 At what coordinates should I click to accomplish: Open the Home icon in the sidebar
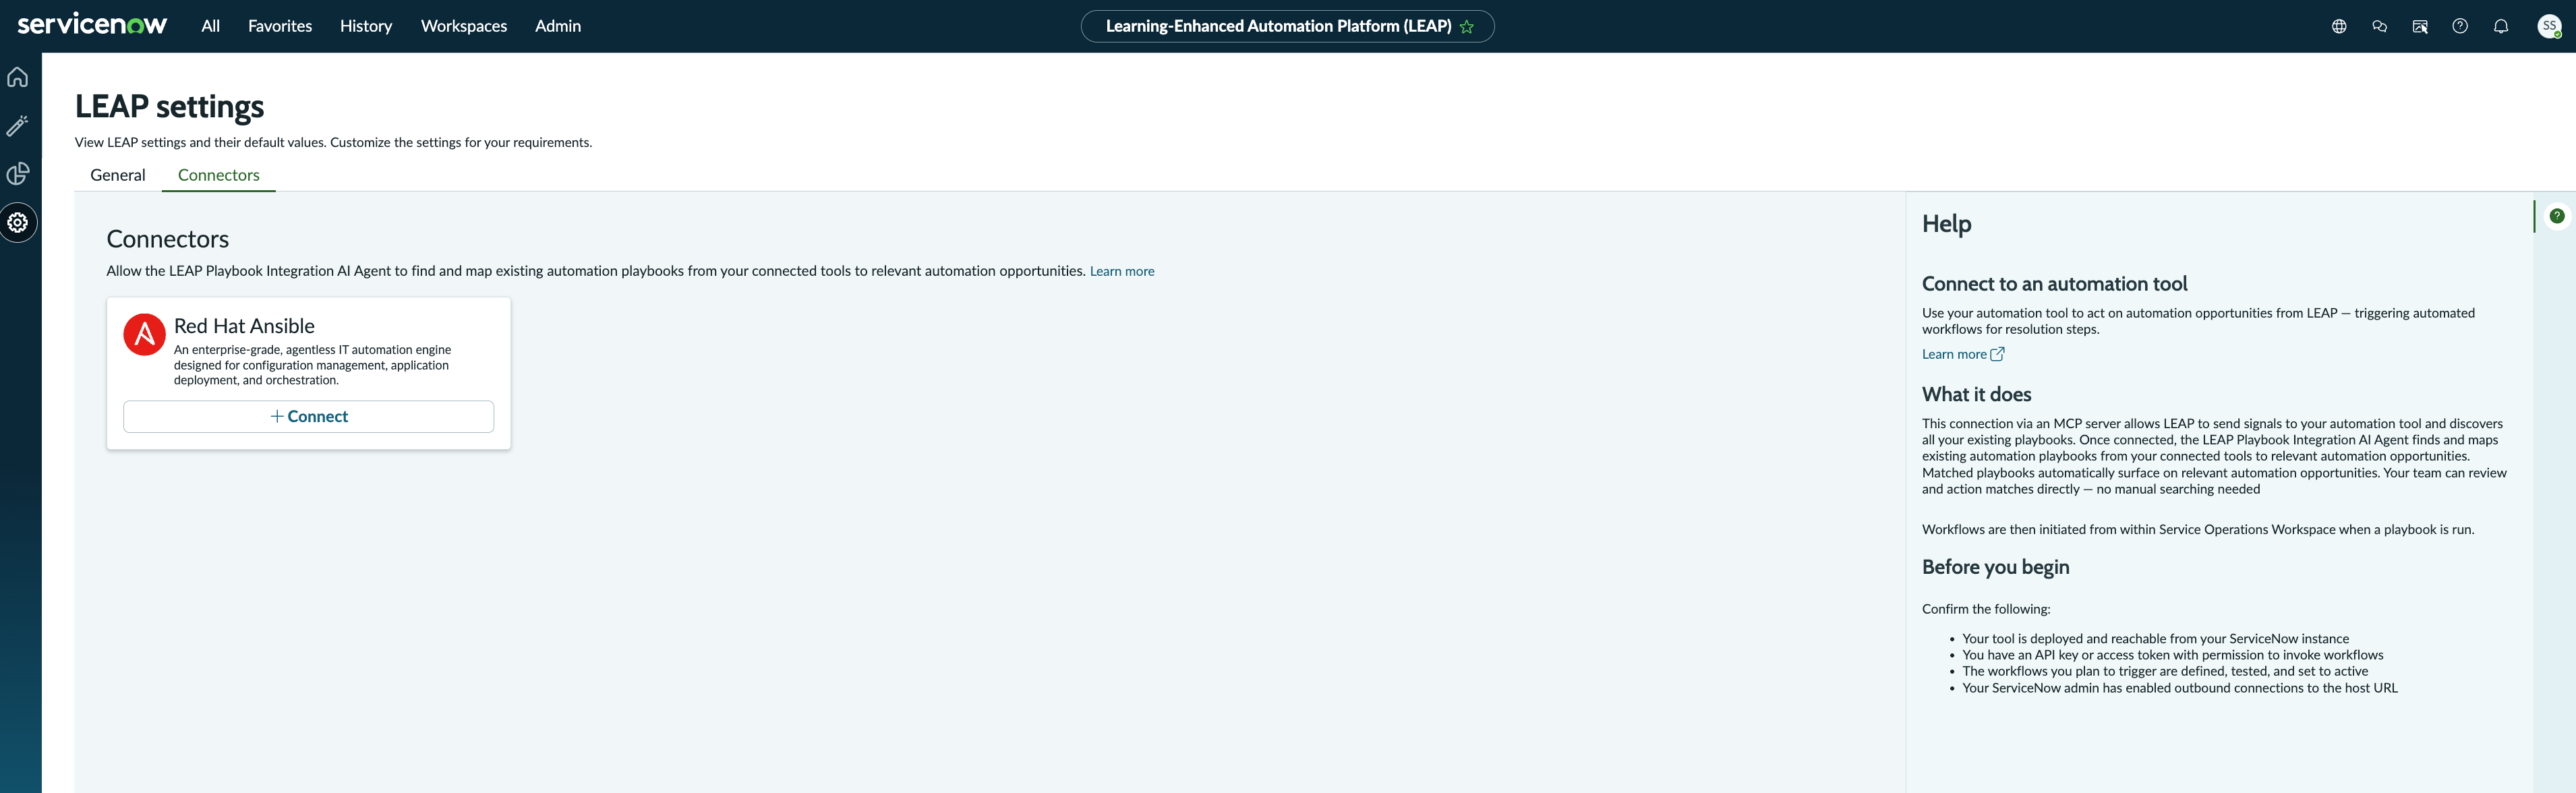18,77
